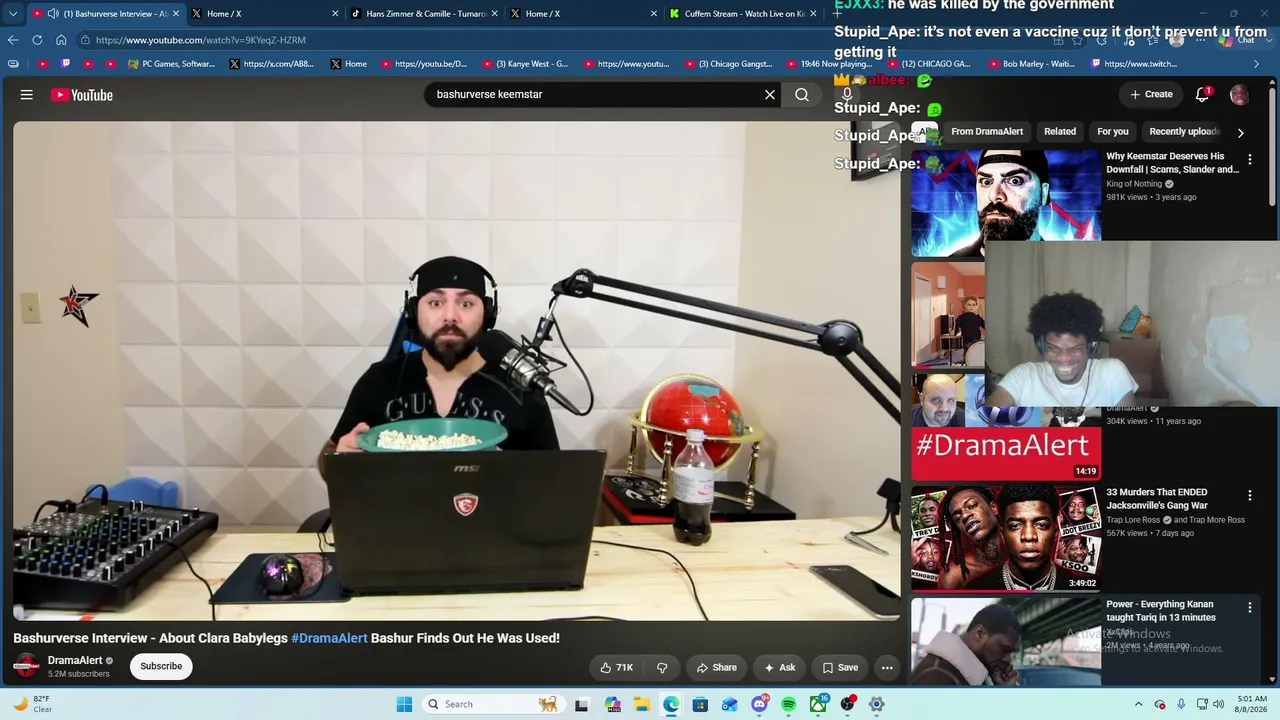The height and width of the screenshot is (720, 1280).
Task: Focus the YouTube search box
Action: [595, 95]
